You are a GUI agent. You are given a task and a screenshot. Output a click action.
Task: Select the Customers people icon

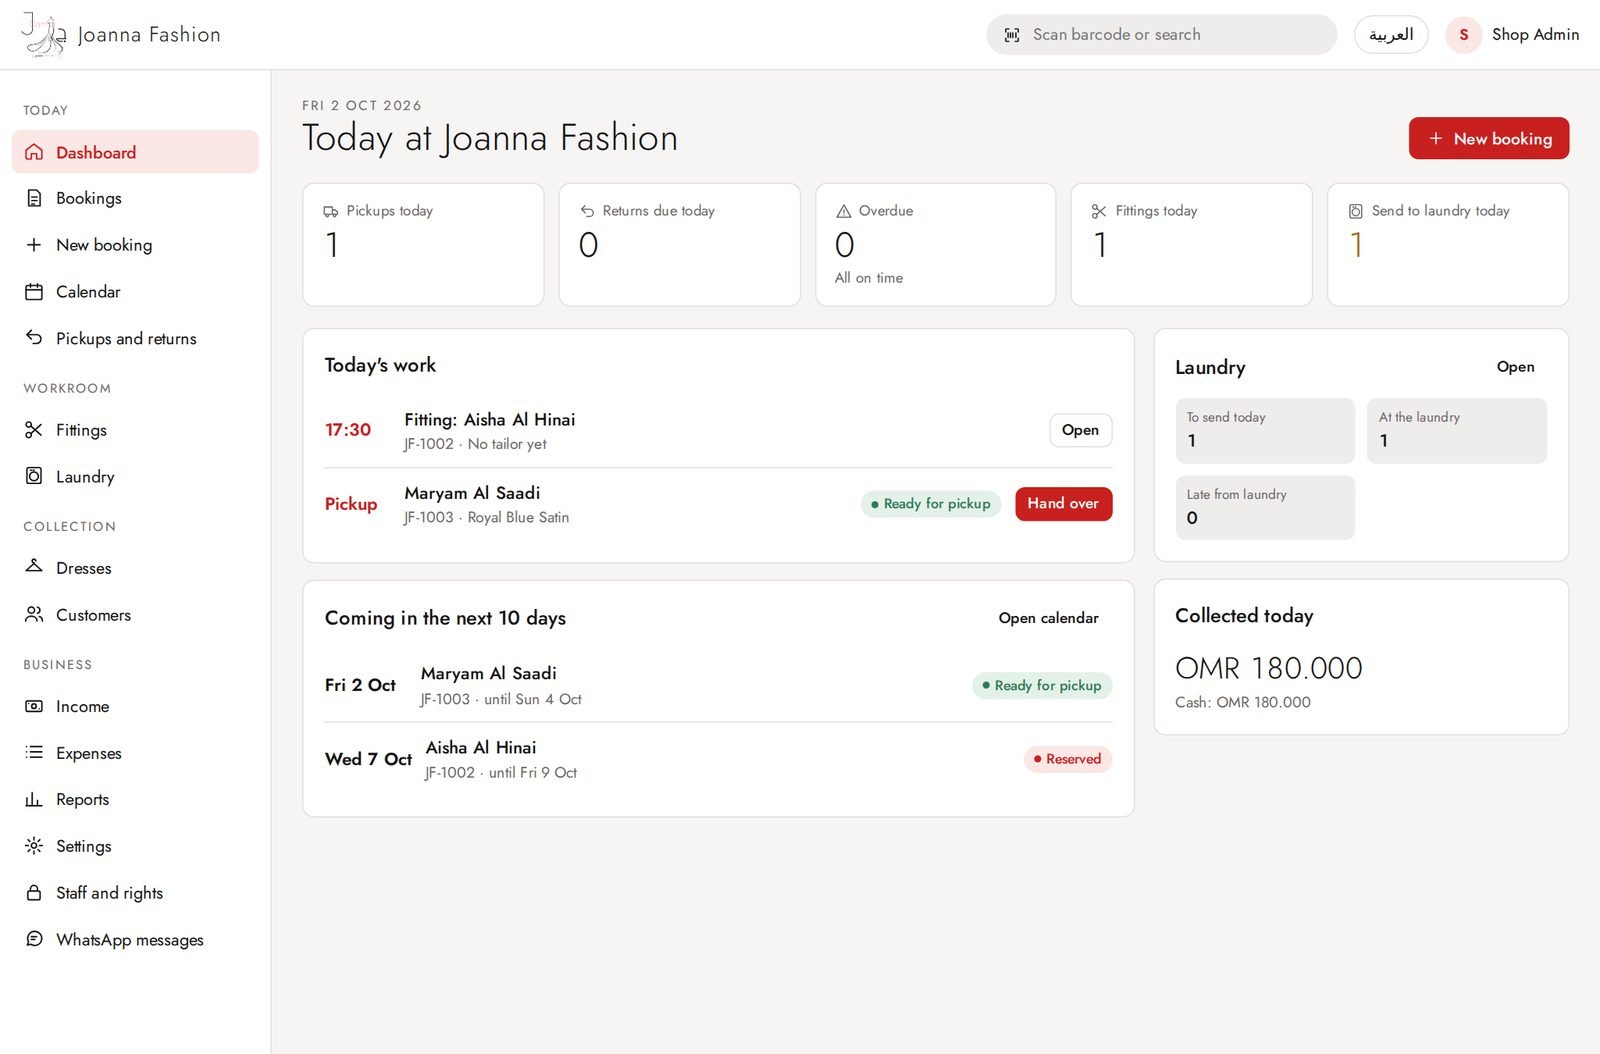coord(34,614)
